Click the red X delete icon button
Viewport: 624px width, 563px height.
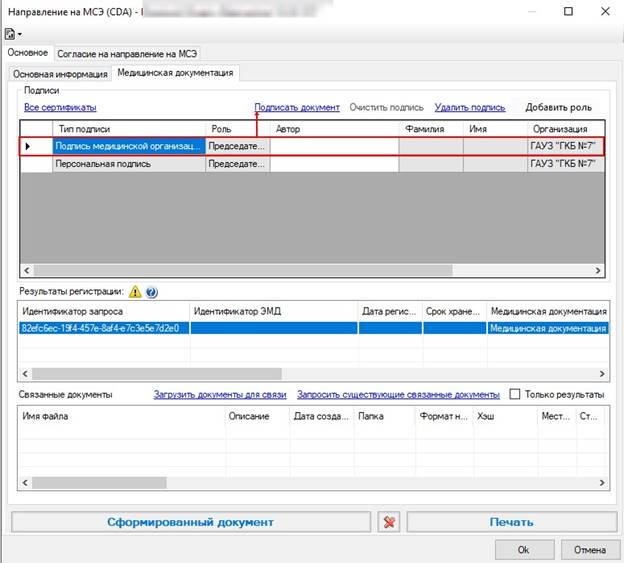click(388, 522)
